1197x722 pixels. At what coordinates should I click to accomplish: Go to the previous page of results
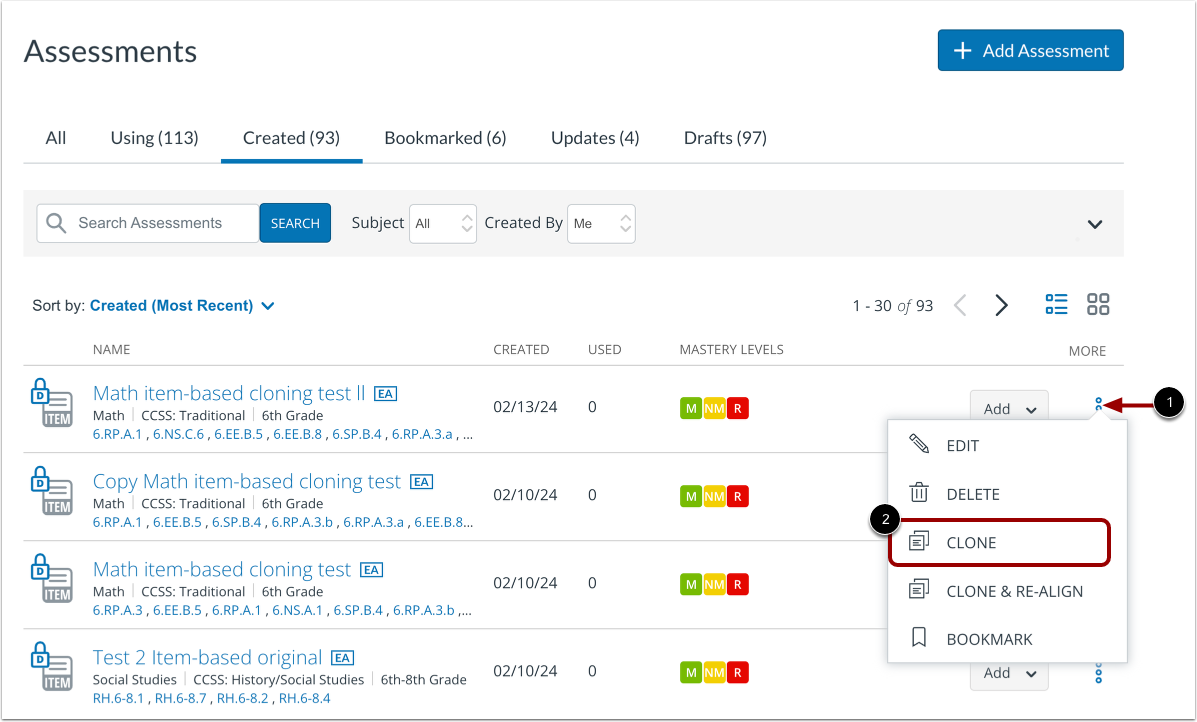[960, 305]
